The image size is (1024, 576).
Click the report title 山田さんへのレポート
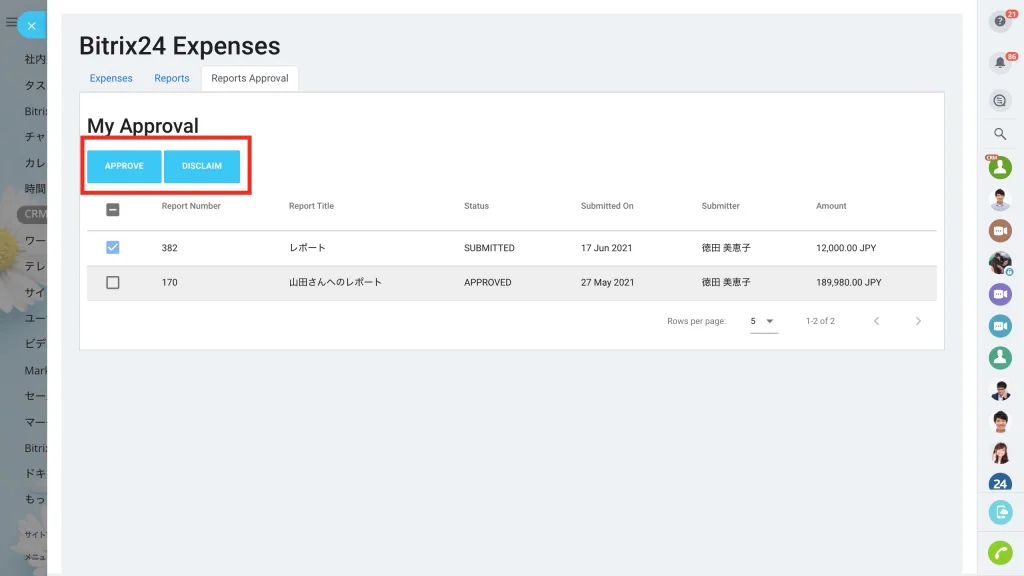click(335, 282)
